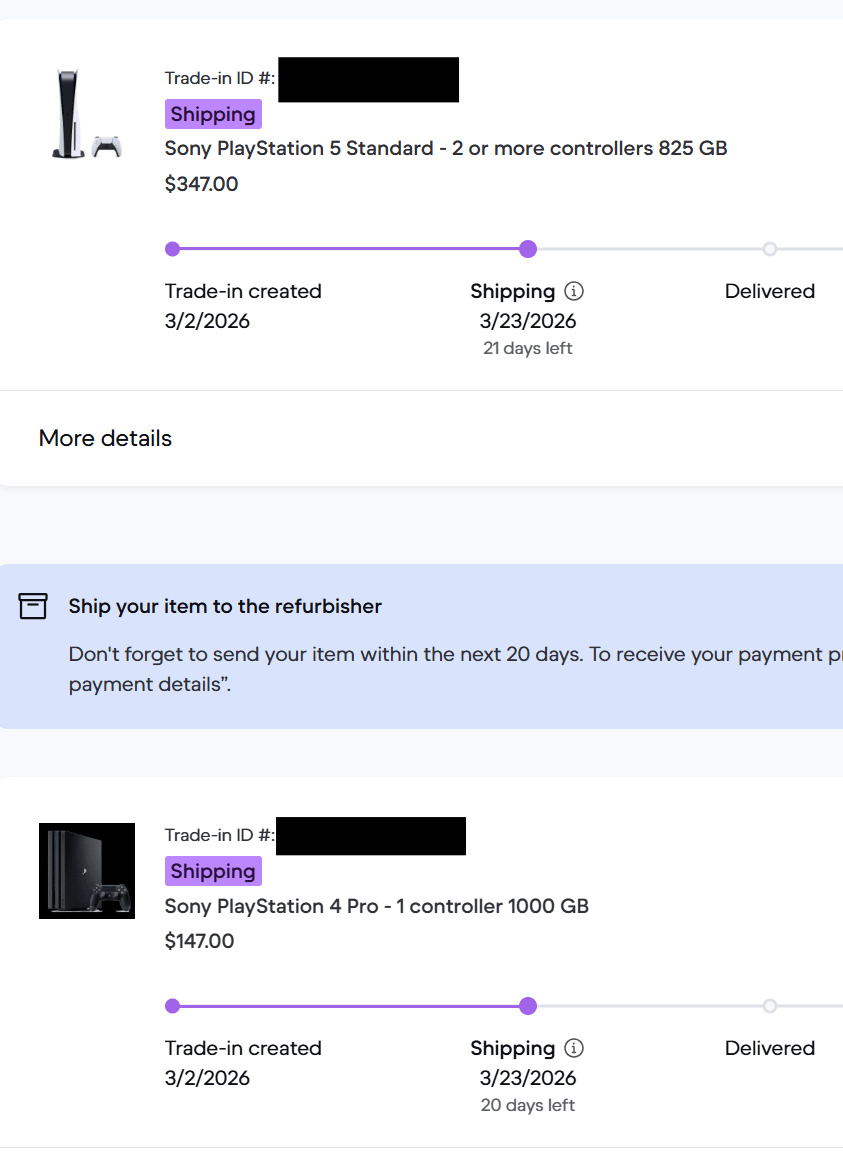Click the $147.00 trade-in price
Image resolution: width=843 pixels, height=1156 pixels.
[x=200, y=941]
